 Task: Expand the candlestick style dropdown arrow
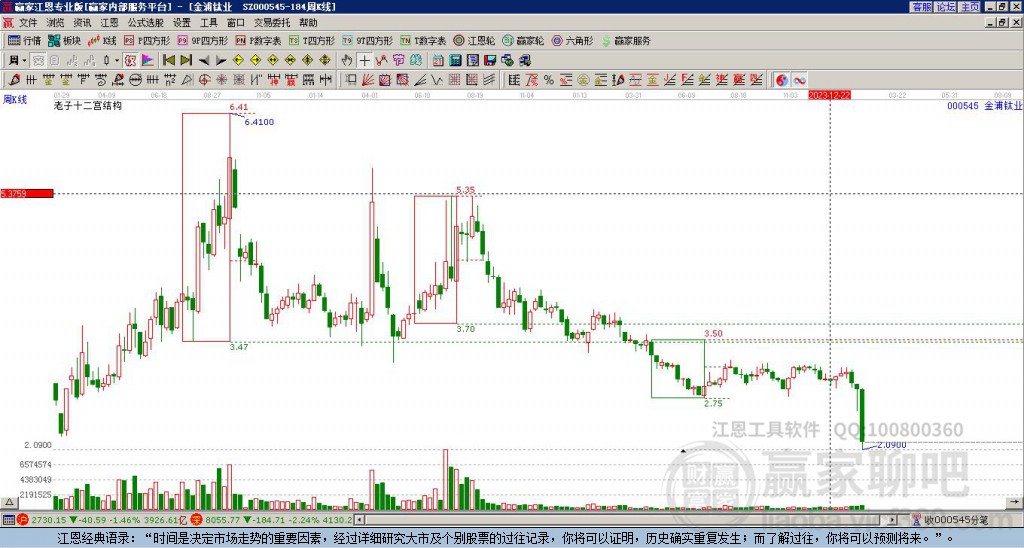pos(117,61)
